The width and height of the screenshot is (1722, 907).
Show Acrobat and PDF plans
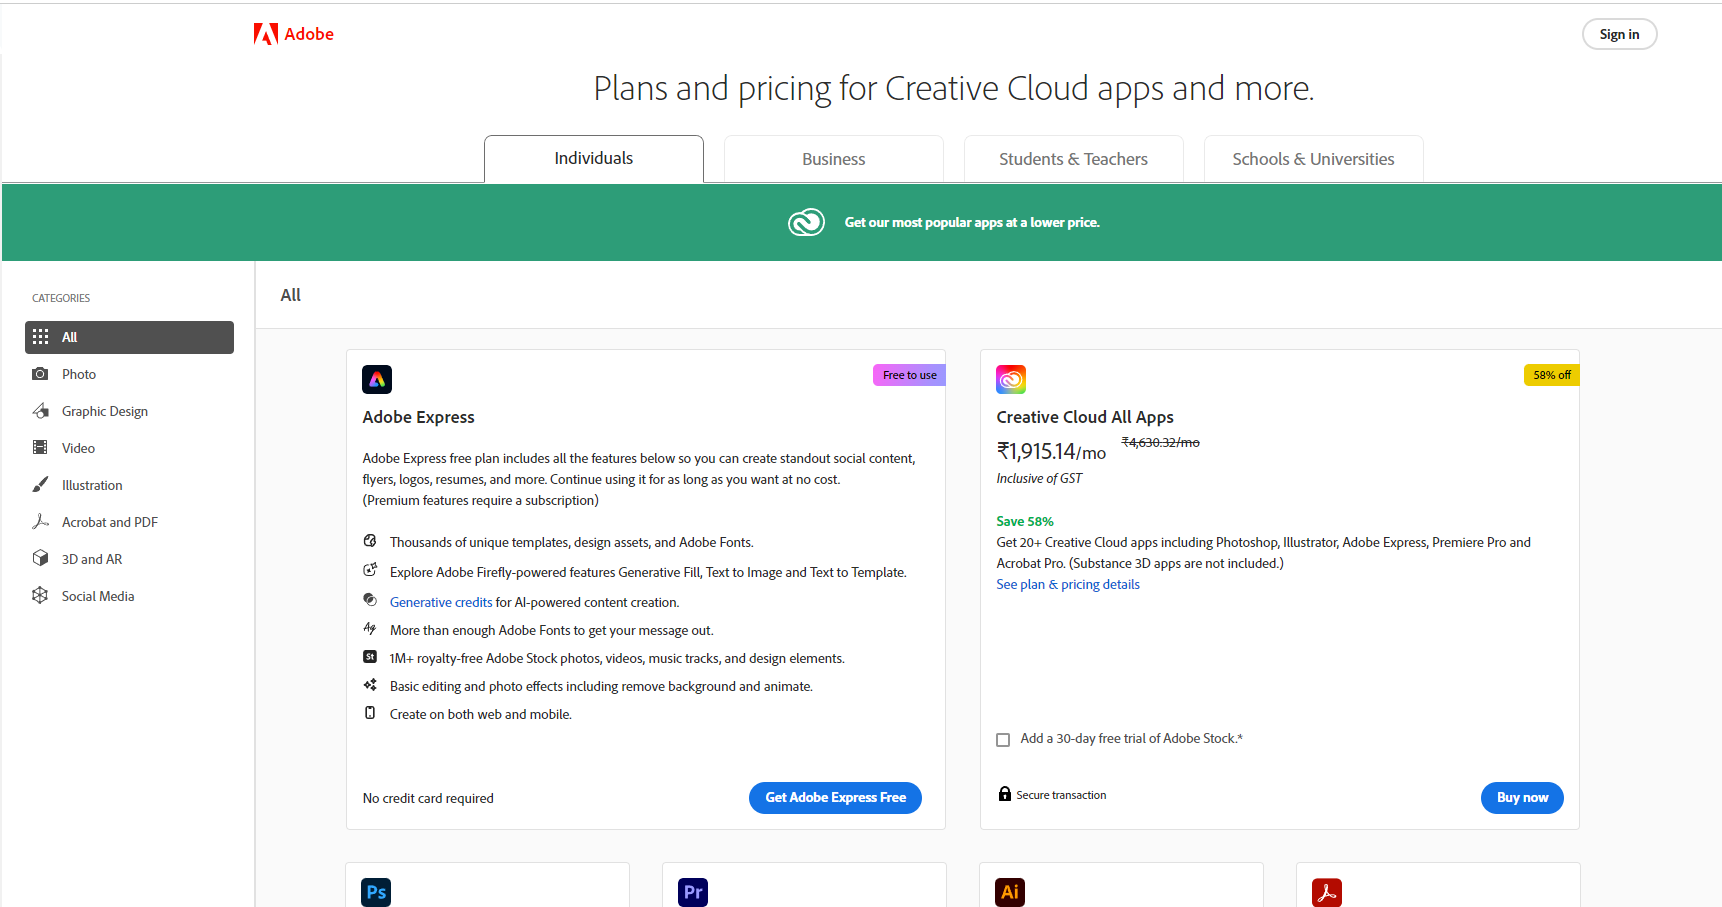tap(110, 522)
